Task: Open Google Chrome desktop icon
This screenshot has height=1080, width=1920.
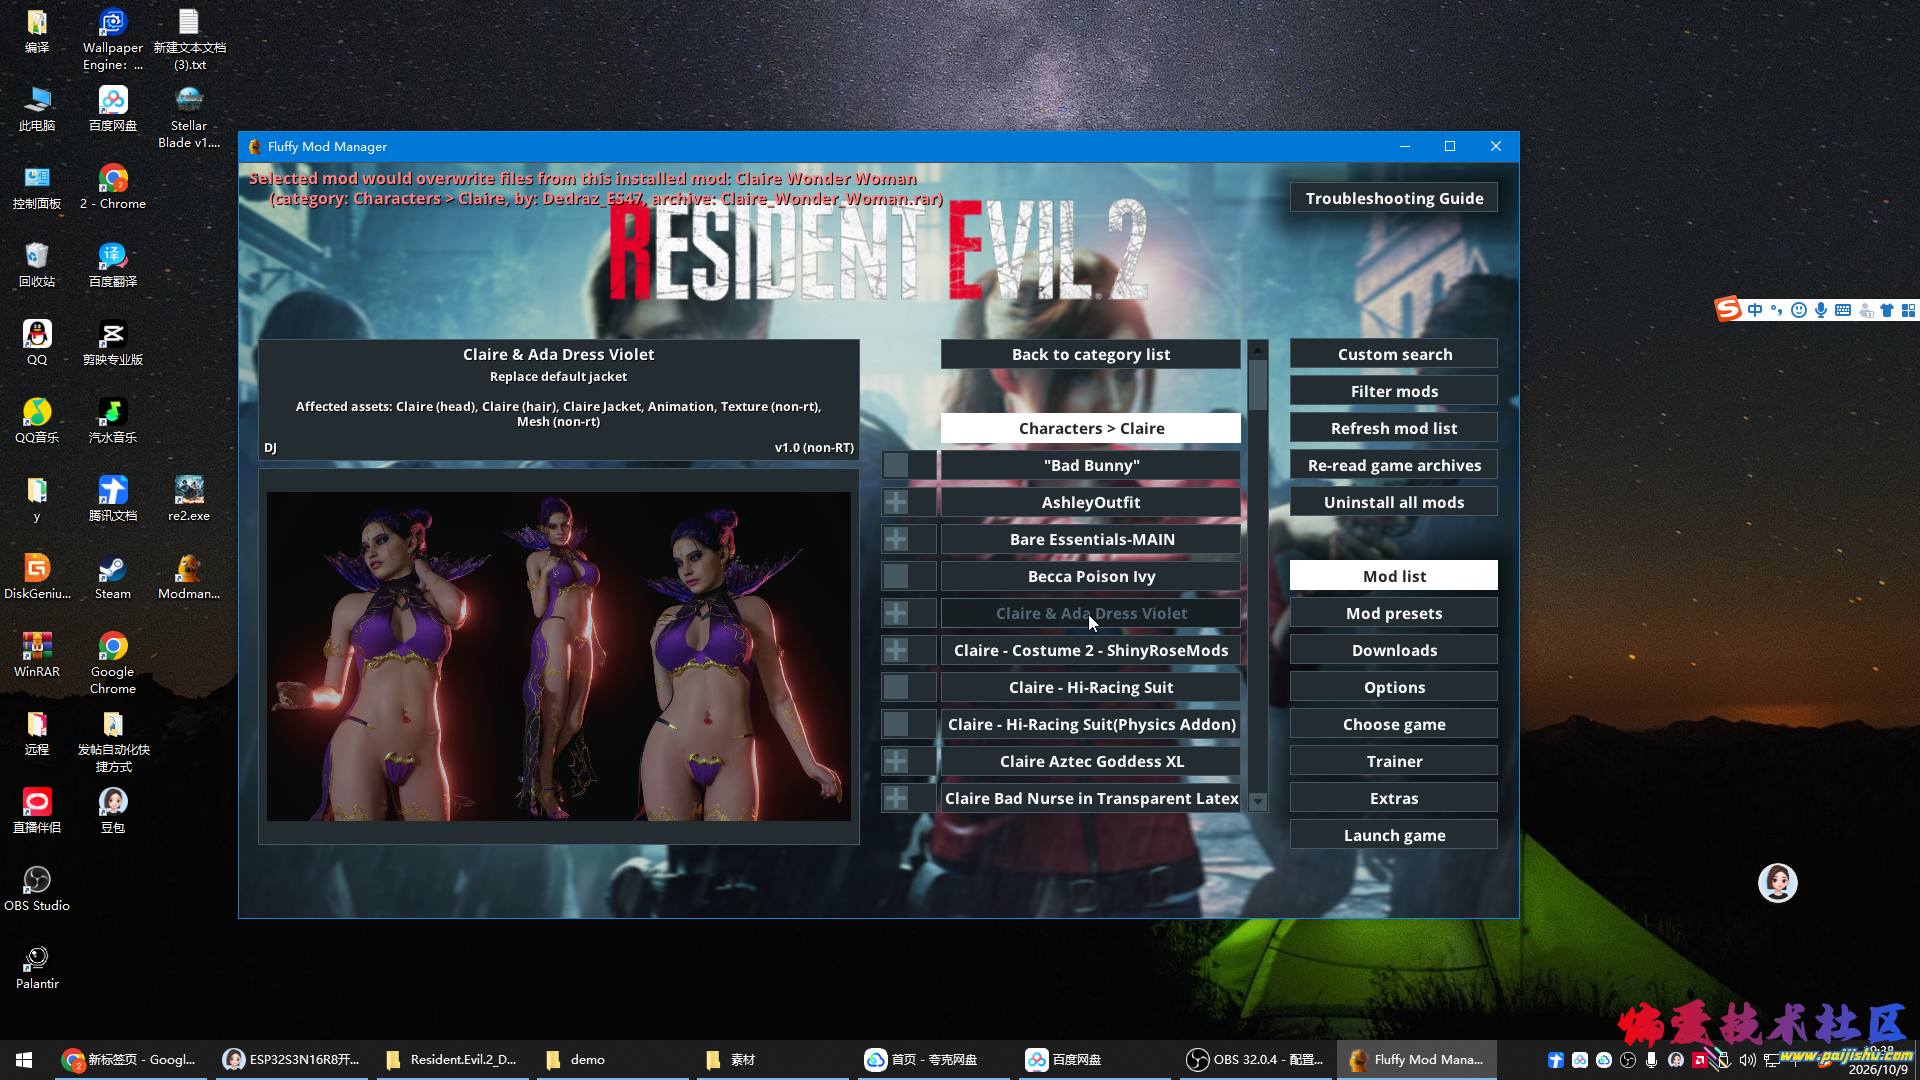Action: (x=113, y=663)
